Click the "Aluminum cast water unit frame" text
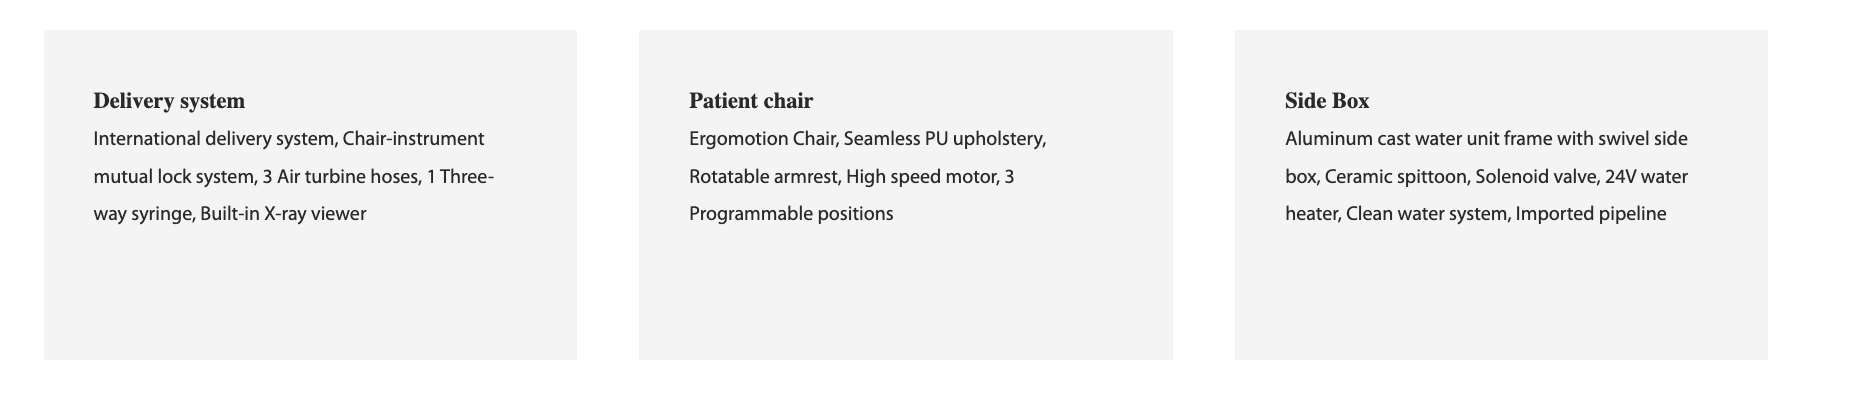The height and width of the screenshot is (407, 1854). tap(1422, 139)
